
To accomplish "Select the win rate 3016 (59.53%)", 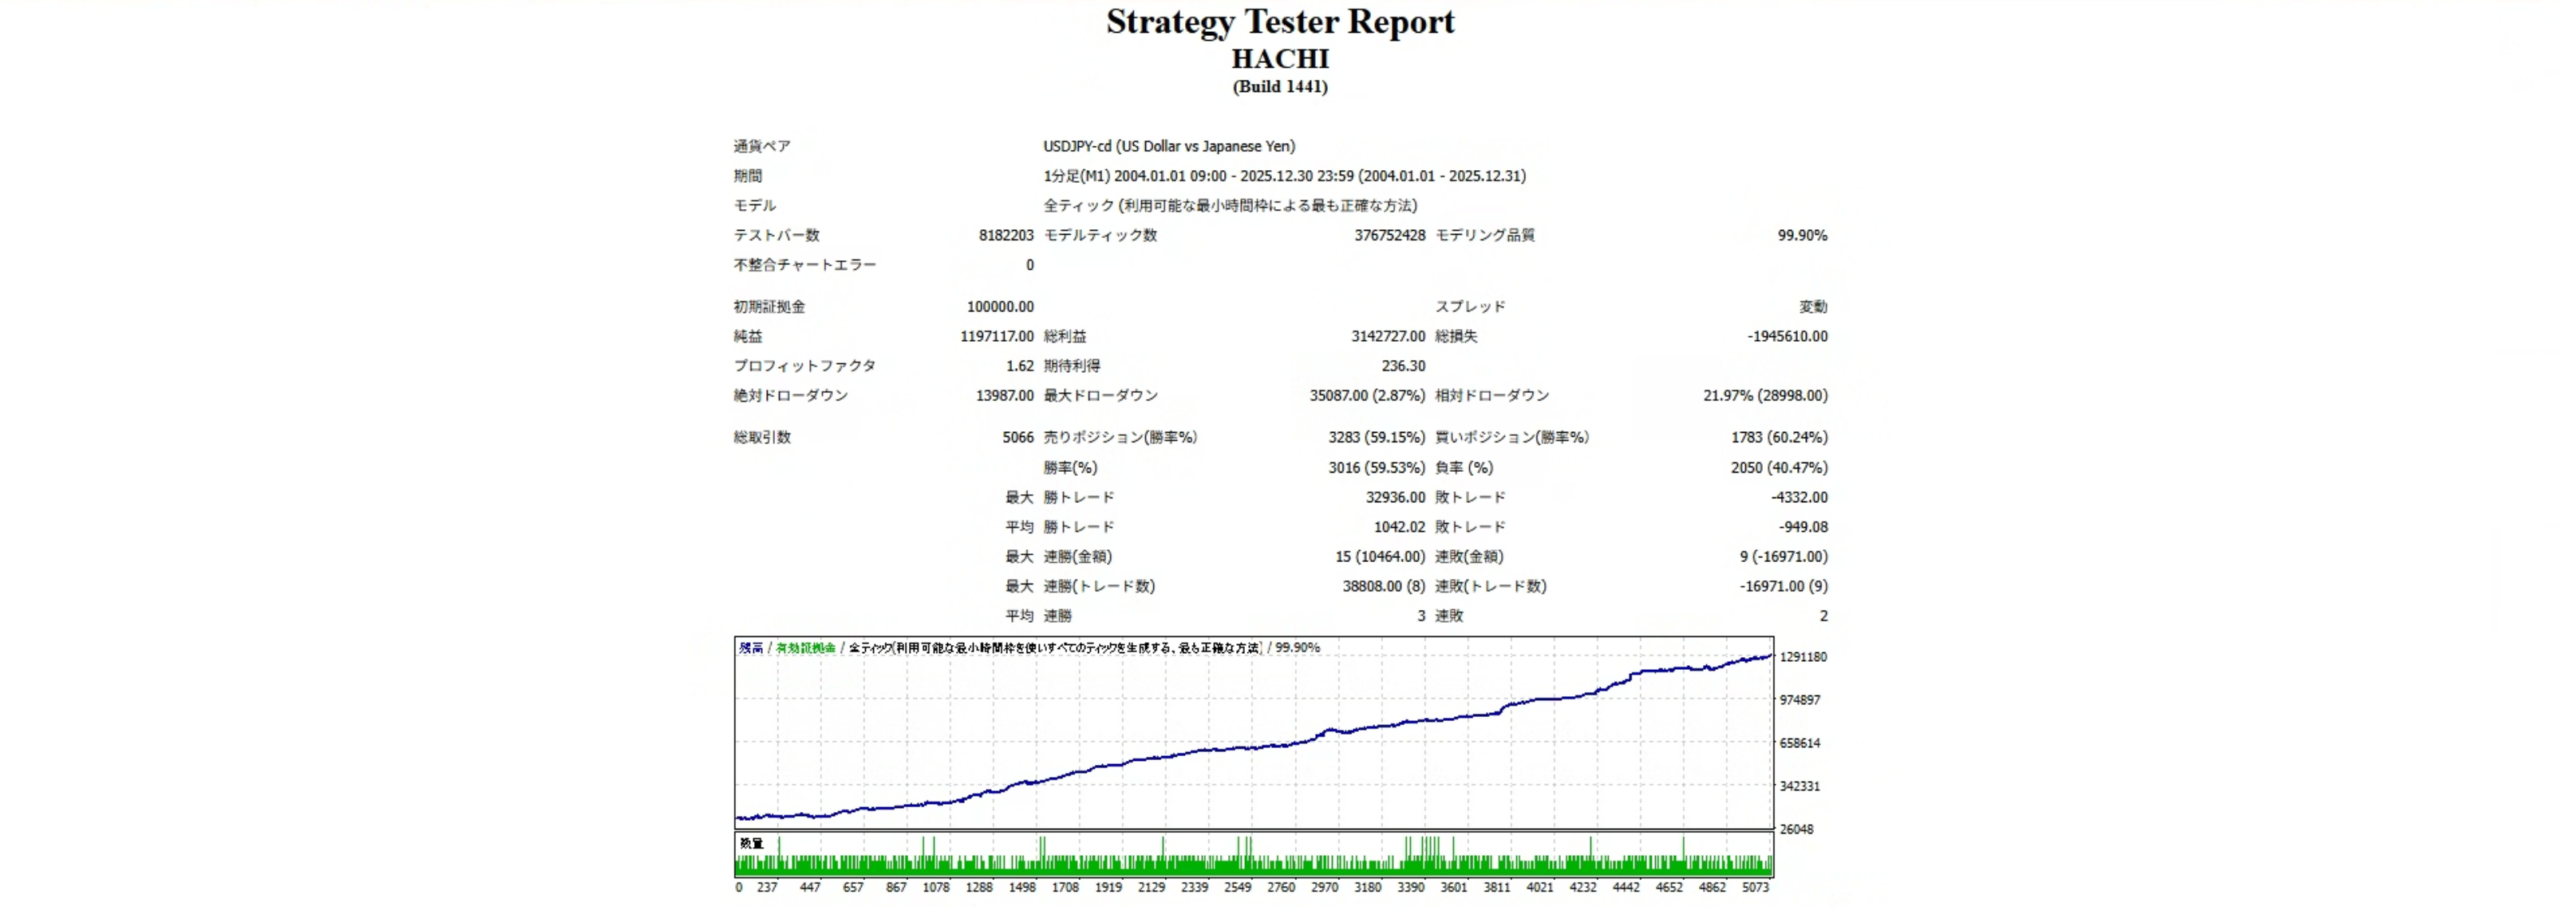I will click(x=1376, y=467).
